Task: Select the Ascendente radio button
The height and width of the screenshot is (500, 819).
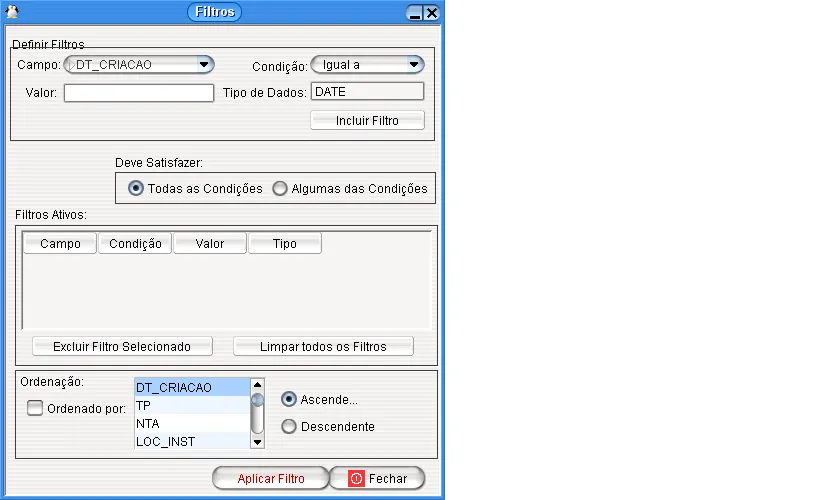Action: [x=288, y=399]
